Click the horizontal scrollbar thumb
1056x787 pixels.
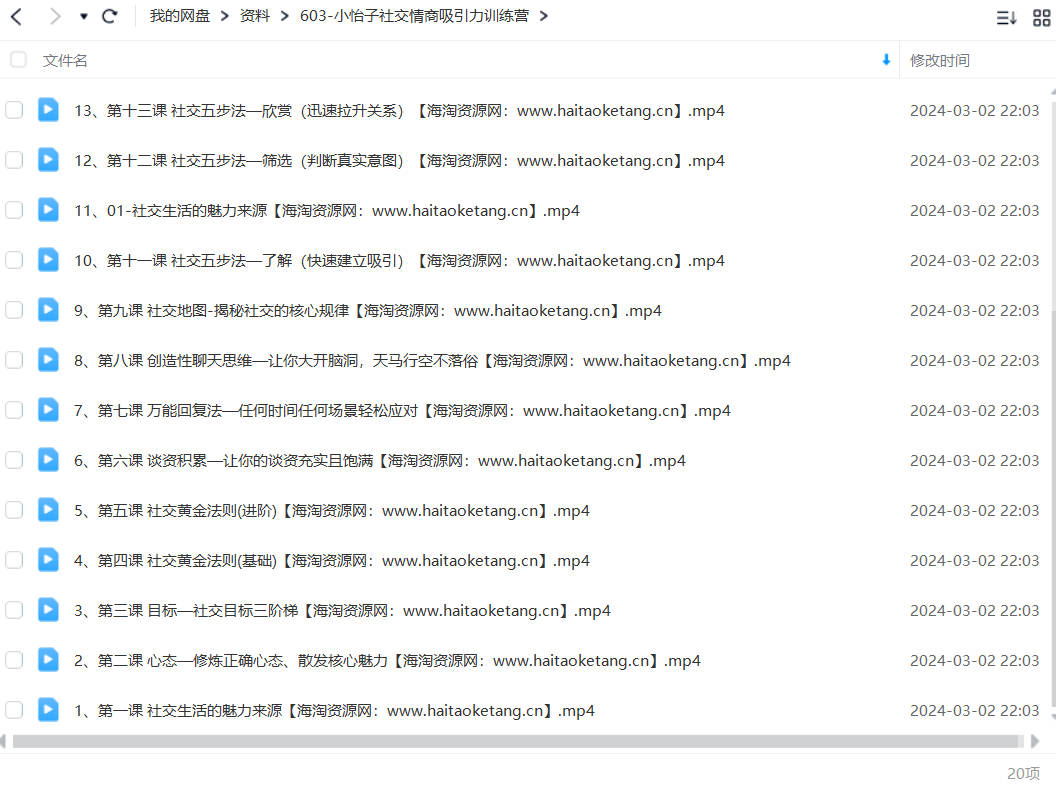pos(515,741)
